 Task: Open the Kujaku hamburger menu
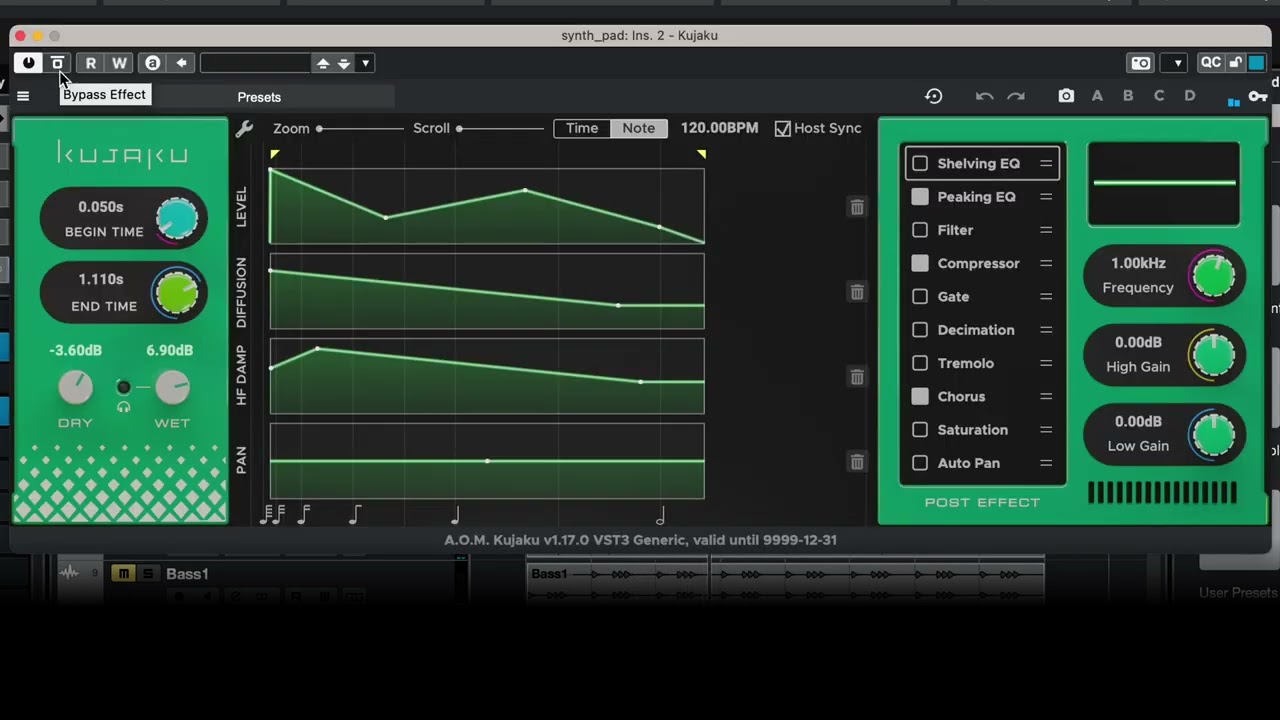point(23,97)
